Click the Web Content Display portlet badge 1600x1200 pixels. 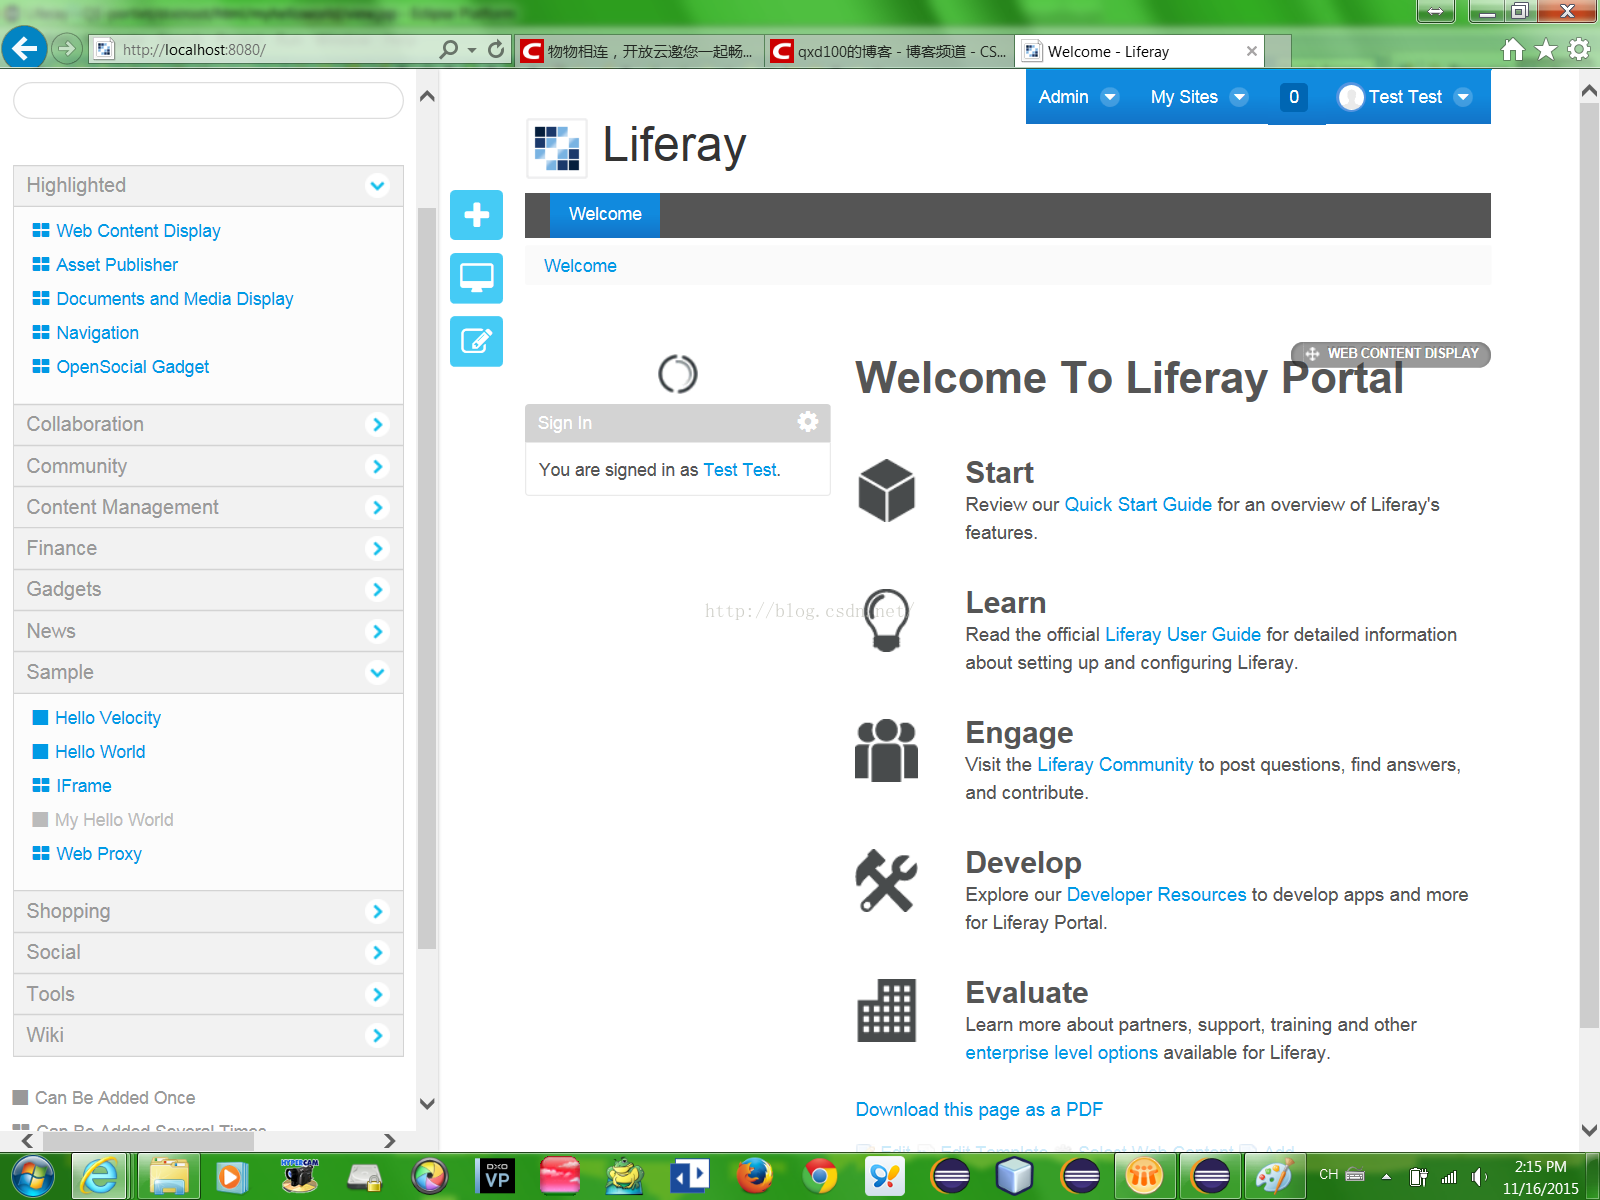pos(1391,354)
